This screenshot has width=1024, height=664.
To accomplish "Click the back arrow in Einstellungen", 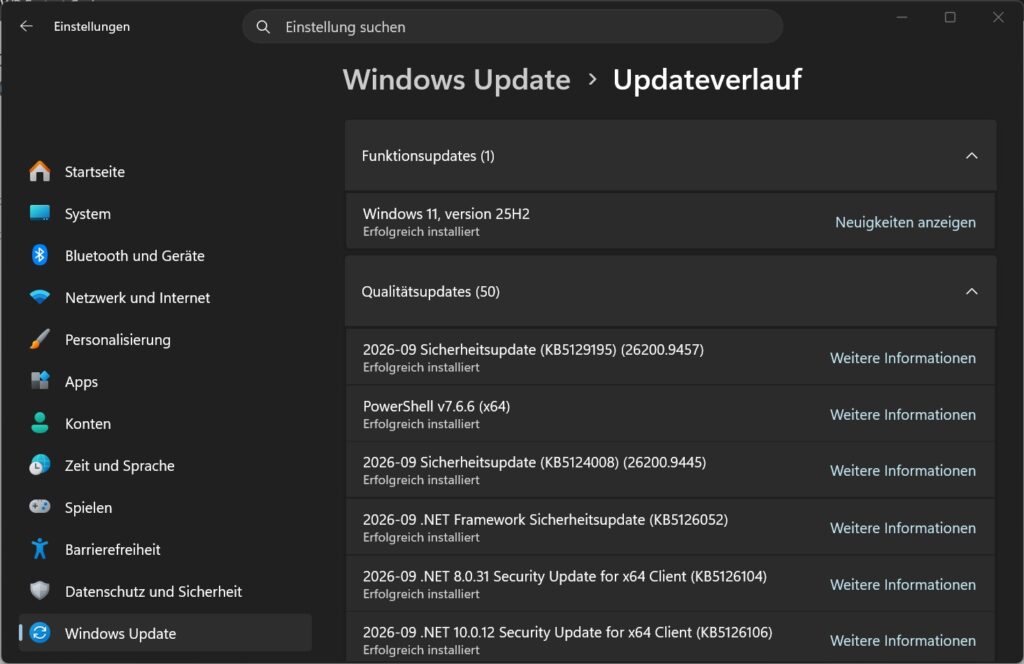I will [x=26, y=26].
